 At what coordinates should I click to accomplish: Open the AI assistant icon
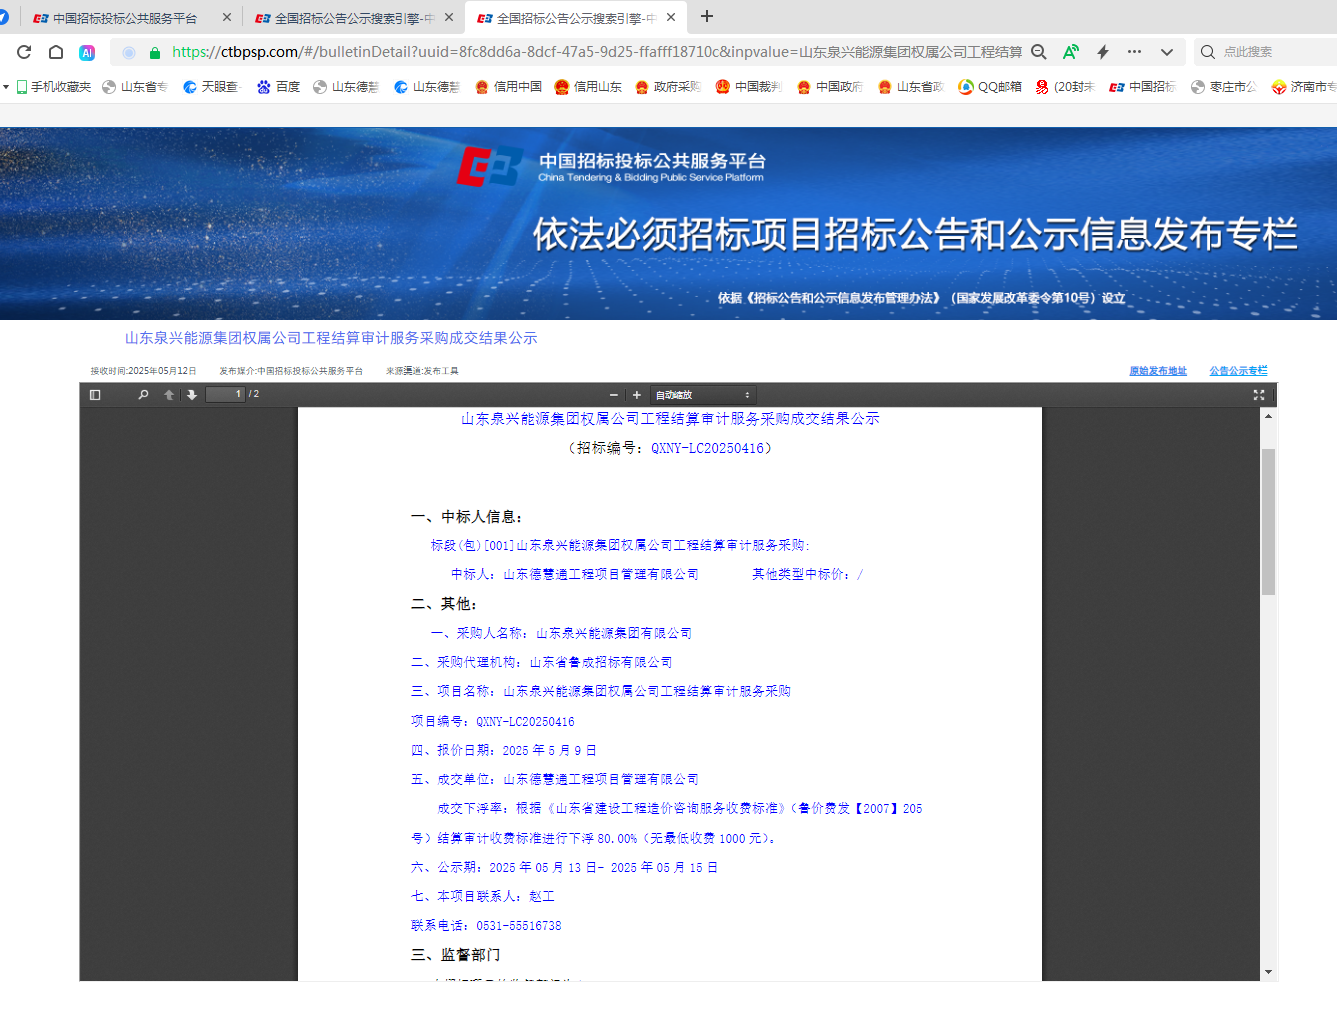click(87, 52)
